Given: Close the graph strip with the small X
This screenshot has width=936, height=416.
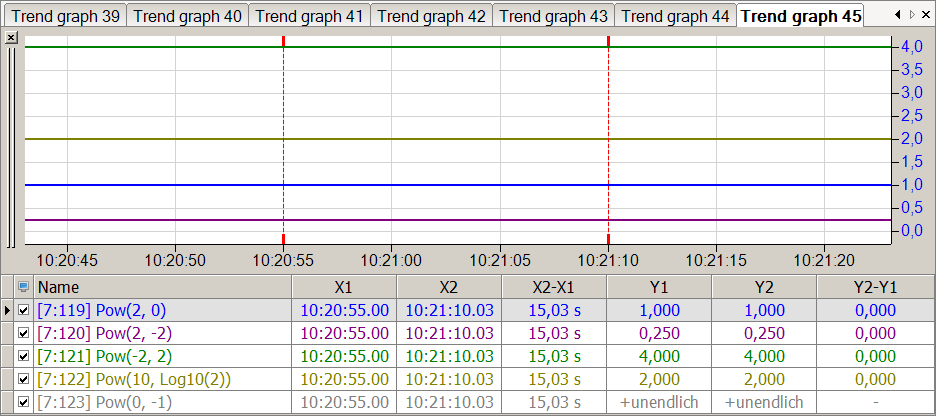Looking at the screenshot, I should tap(10, 38).
